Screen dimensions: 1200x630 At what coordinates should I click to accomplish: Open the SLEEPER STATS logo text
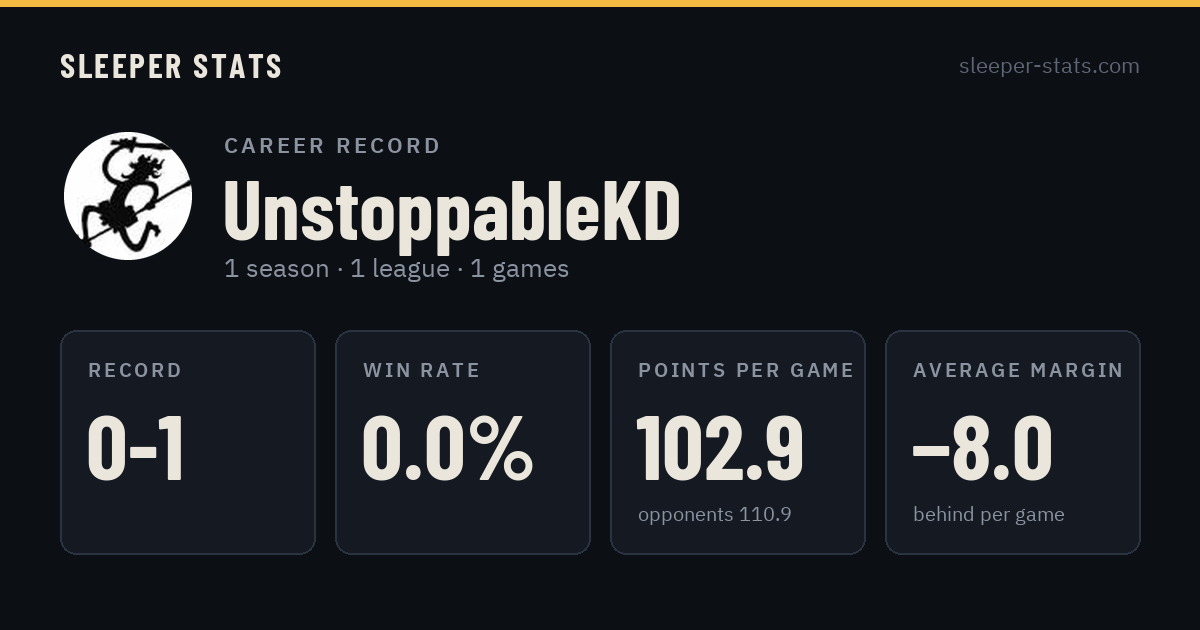tap(171, 67)
